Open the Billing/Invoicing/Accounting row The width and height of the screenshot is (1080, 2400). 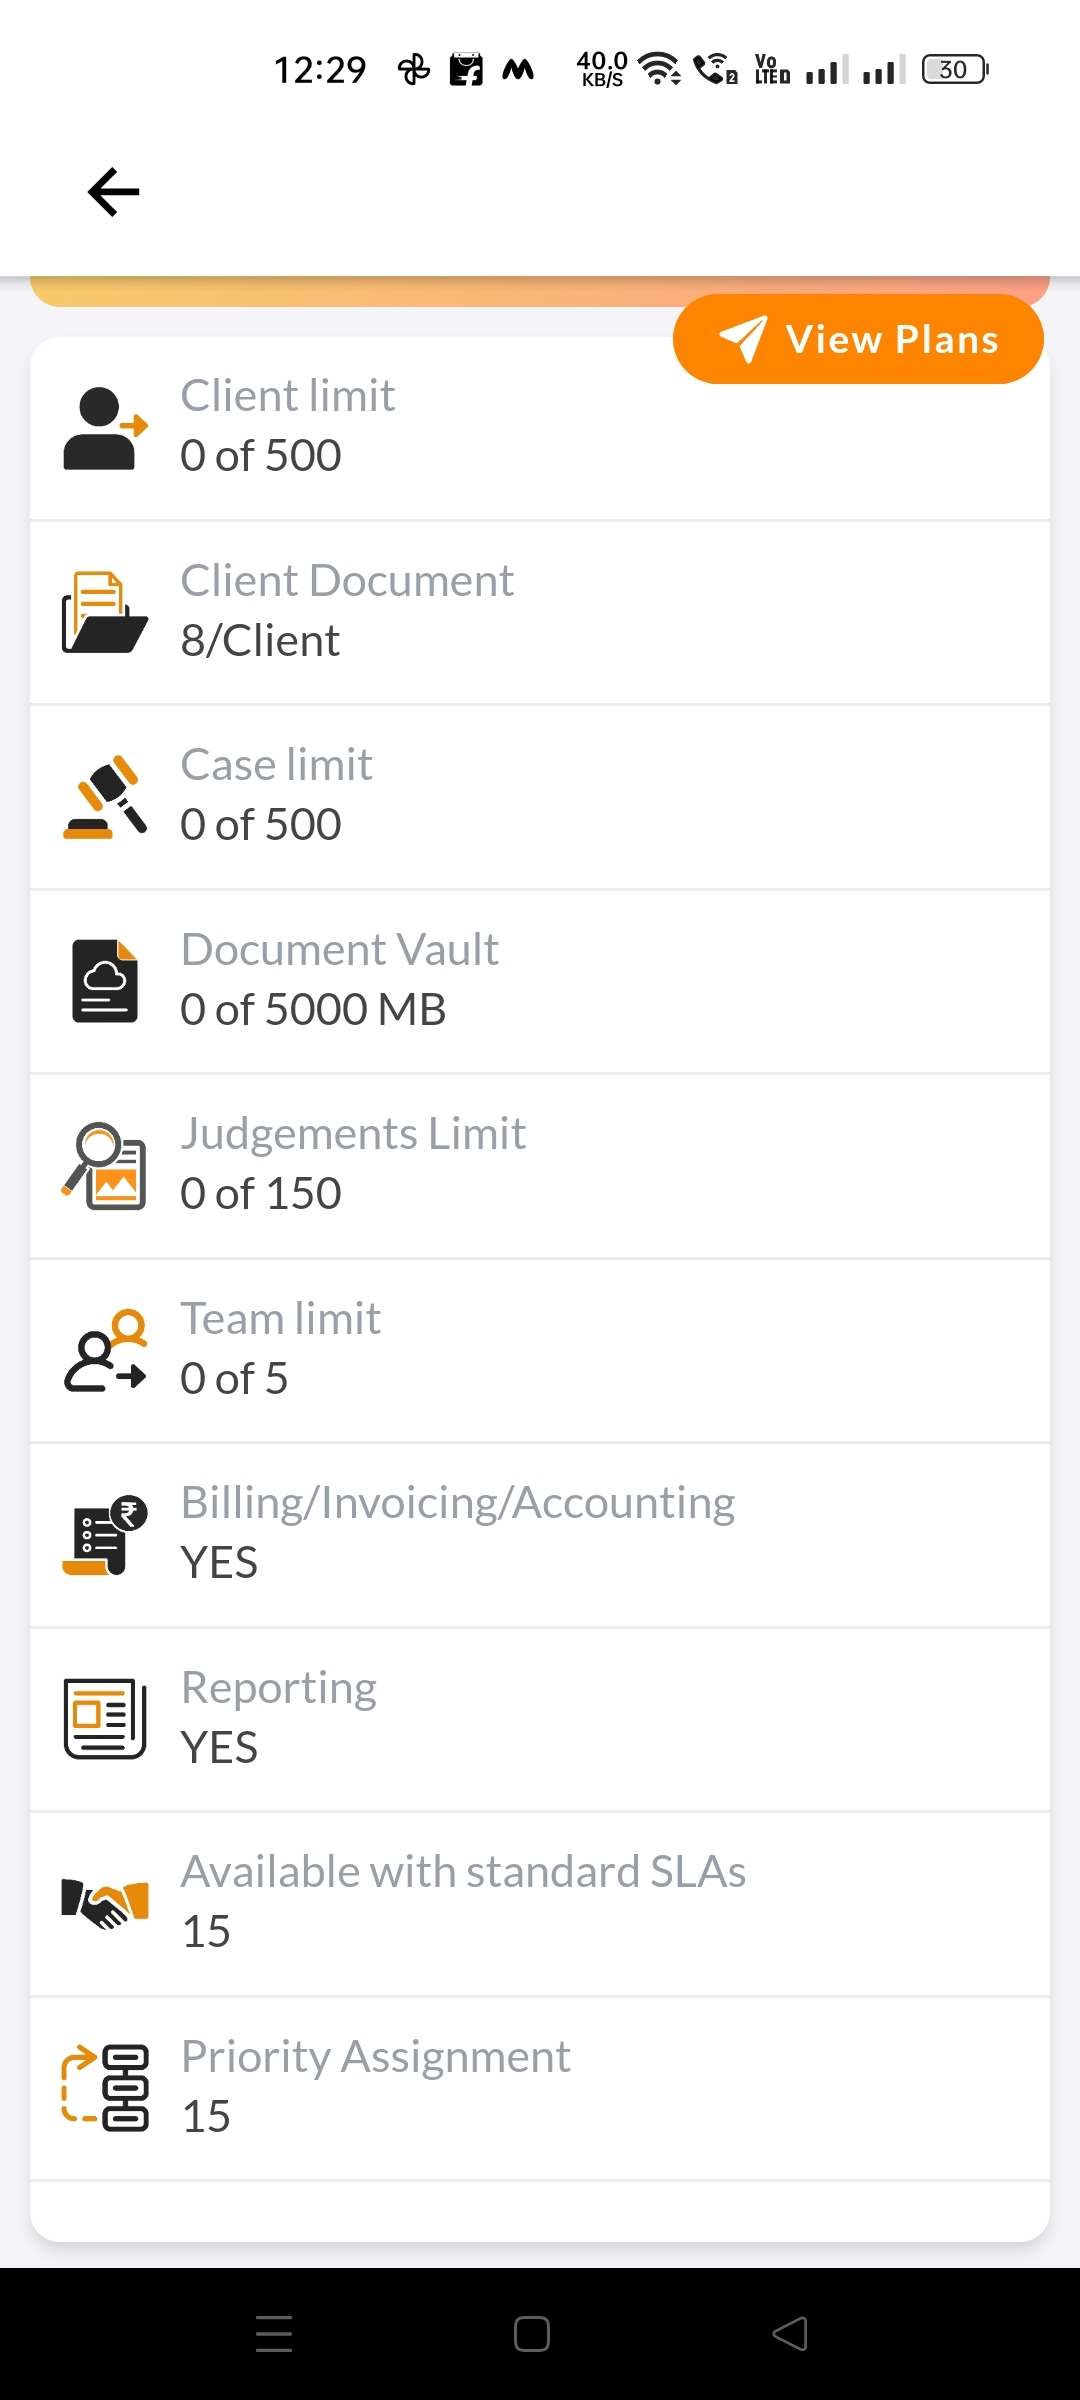click(x=540, y=1535)
